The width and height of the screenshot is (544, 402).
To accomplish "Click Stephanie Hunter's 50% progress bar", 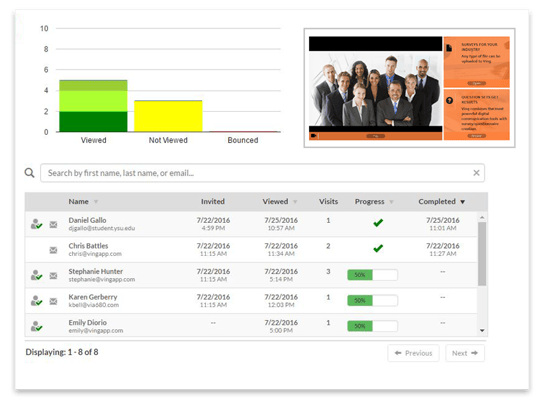I will (x=372, y=275).
